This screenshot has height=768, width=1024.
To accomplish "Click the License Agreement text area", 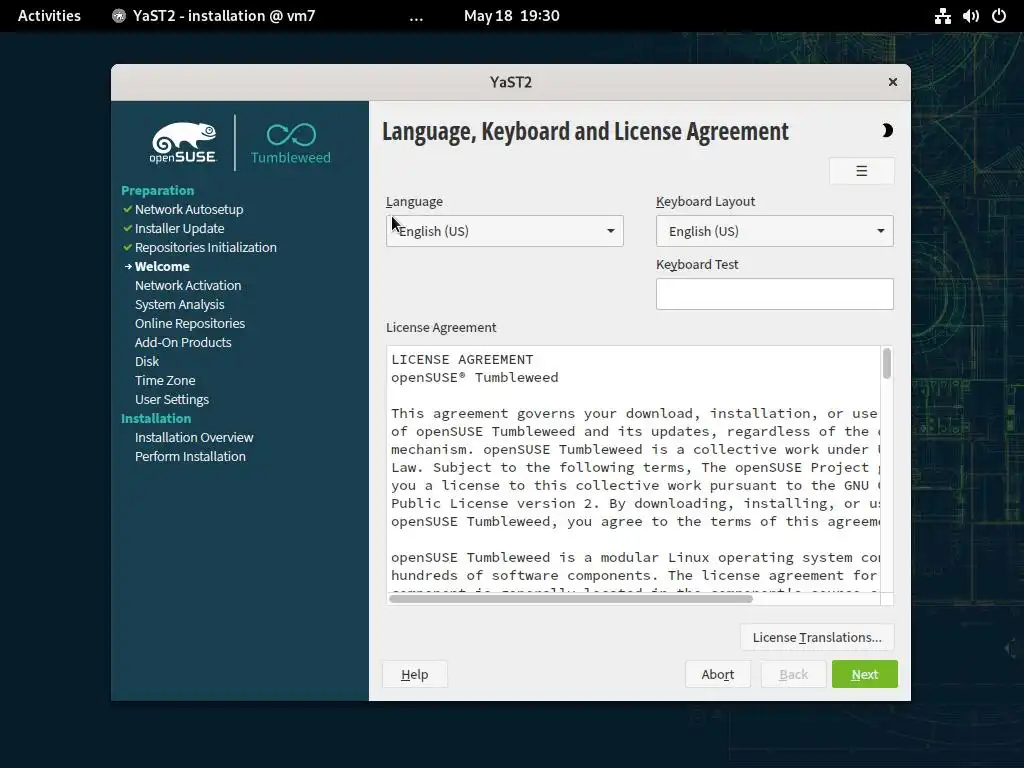I will [633, 469].
